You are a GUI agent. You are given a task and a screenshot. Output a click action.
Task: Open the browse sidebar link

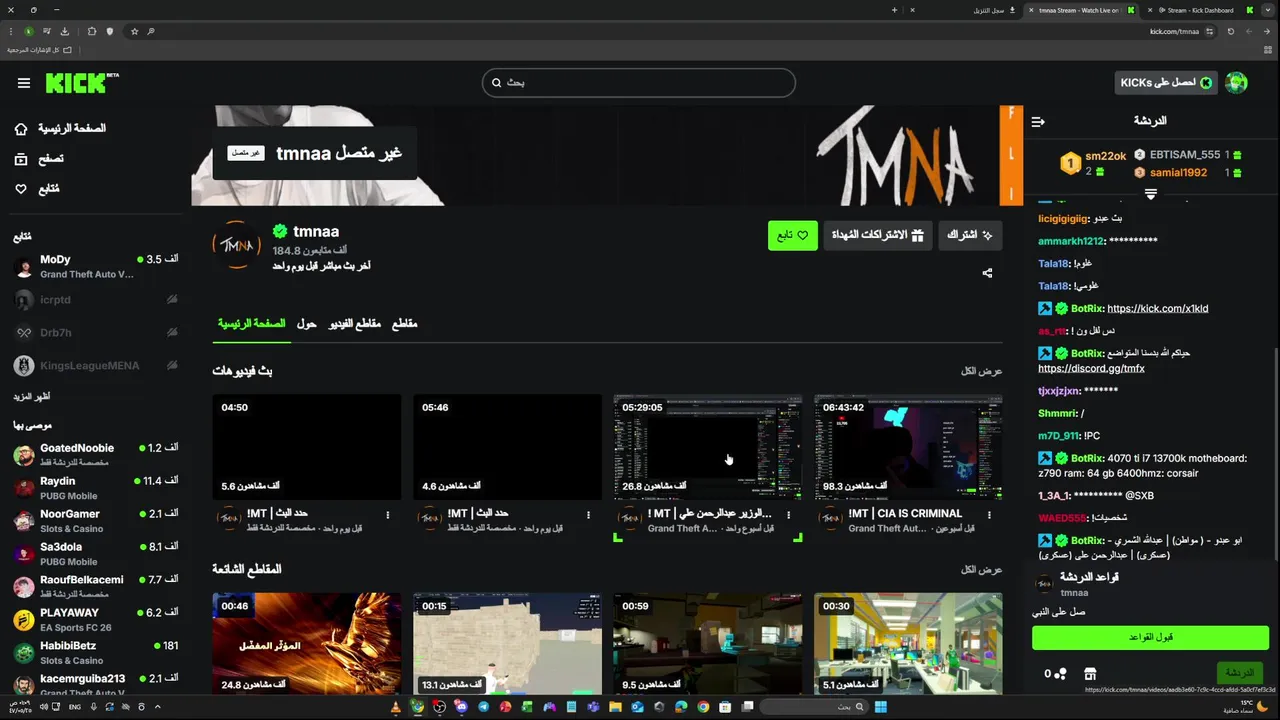tap(40, 158)
